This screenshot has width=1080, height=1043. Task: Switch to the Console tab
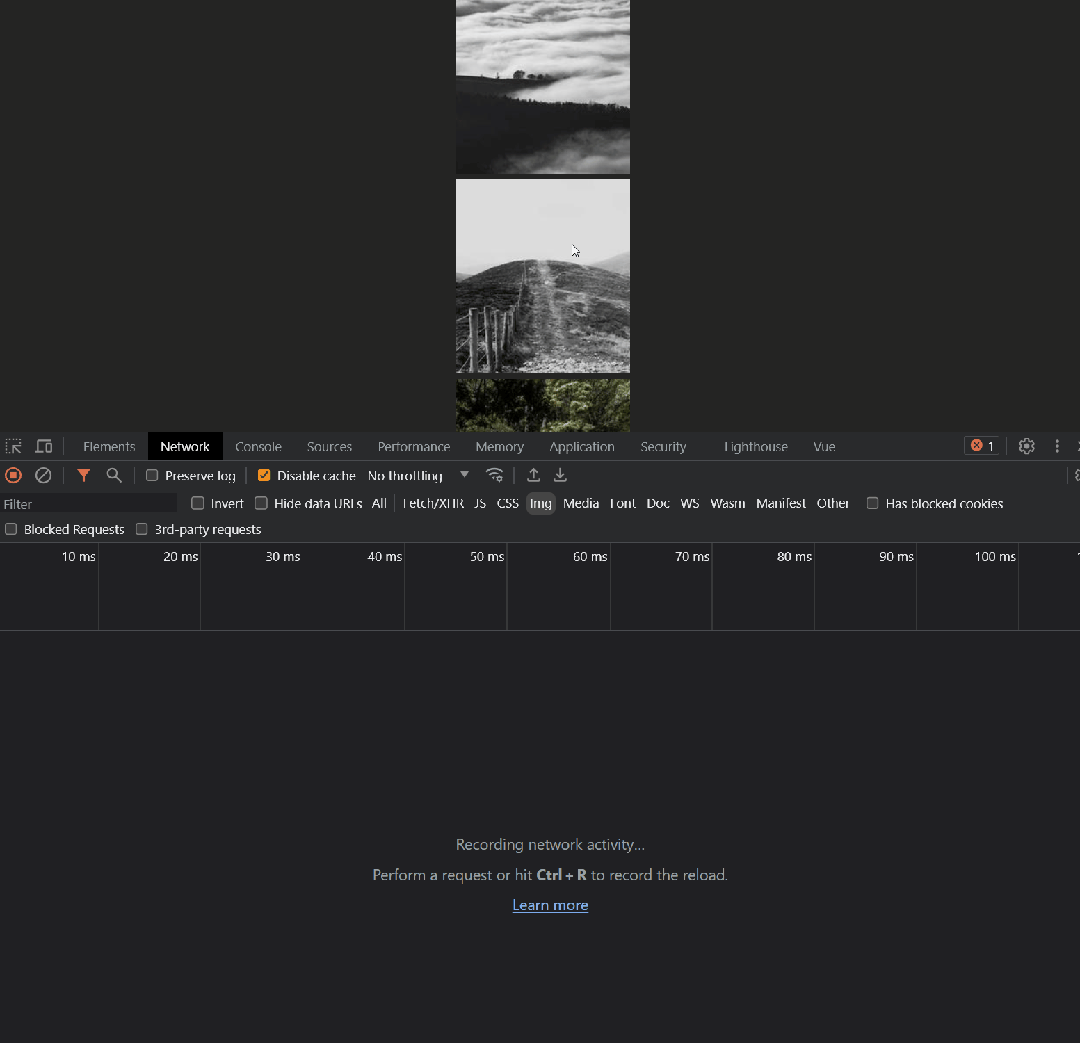(258, 446)
